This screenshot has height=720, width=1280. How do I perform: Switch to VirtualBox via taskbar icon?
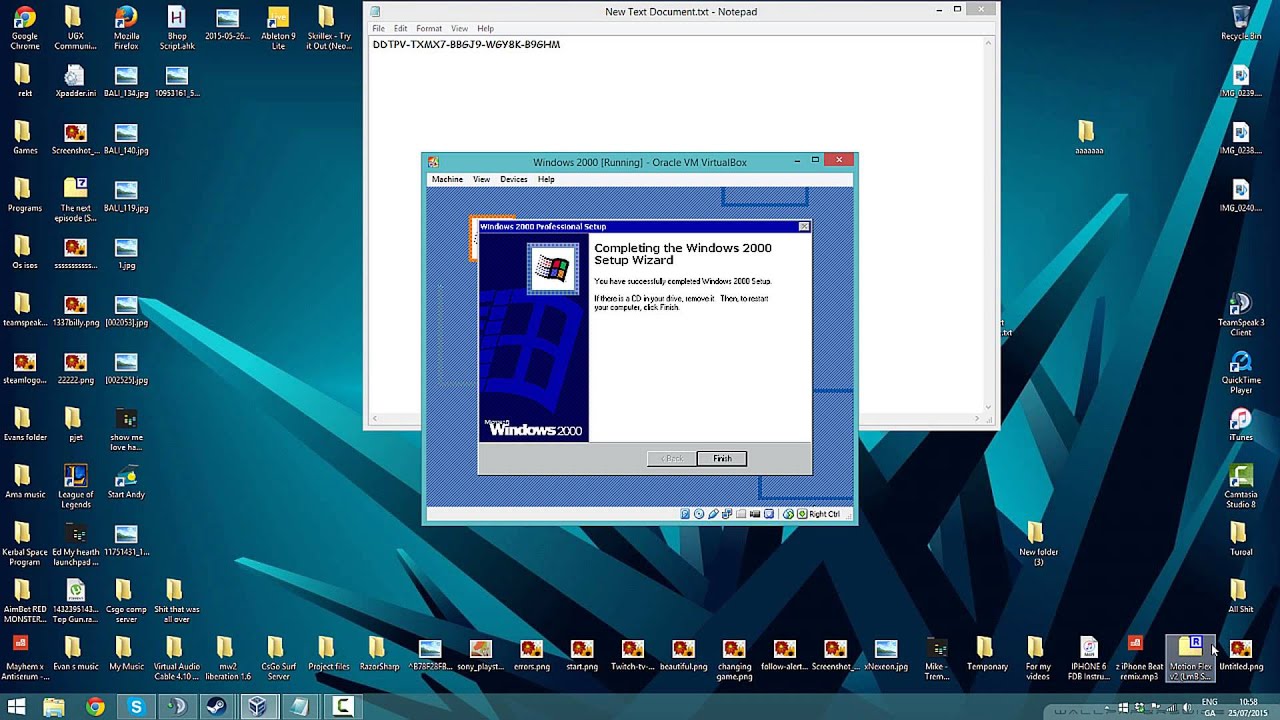click(x=257, y=707)
